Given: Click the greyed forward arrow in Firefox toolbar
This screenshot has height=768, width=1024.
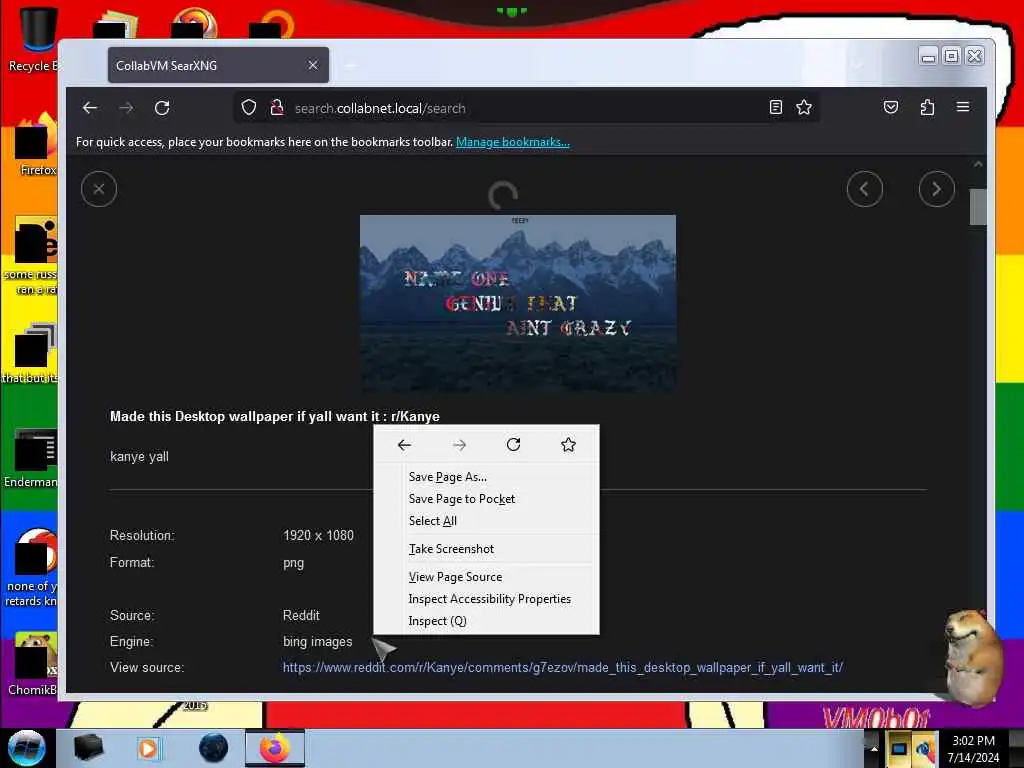Looking at the screenshot, I should [126, 108].
